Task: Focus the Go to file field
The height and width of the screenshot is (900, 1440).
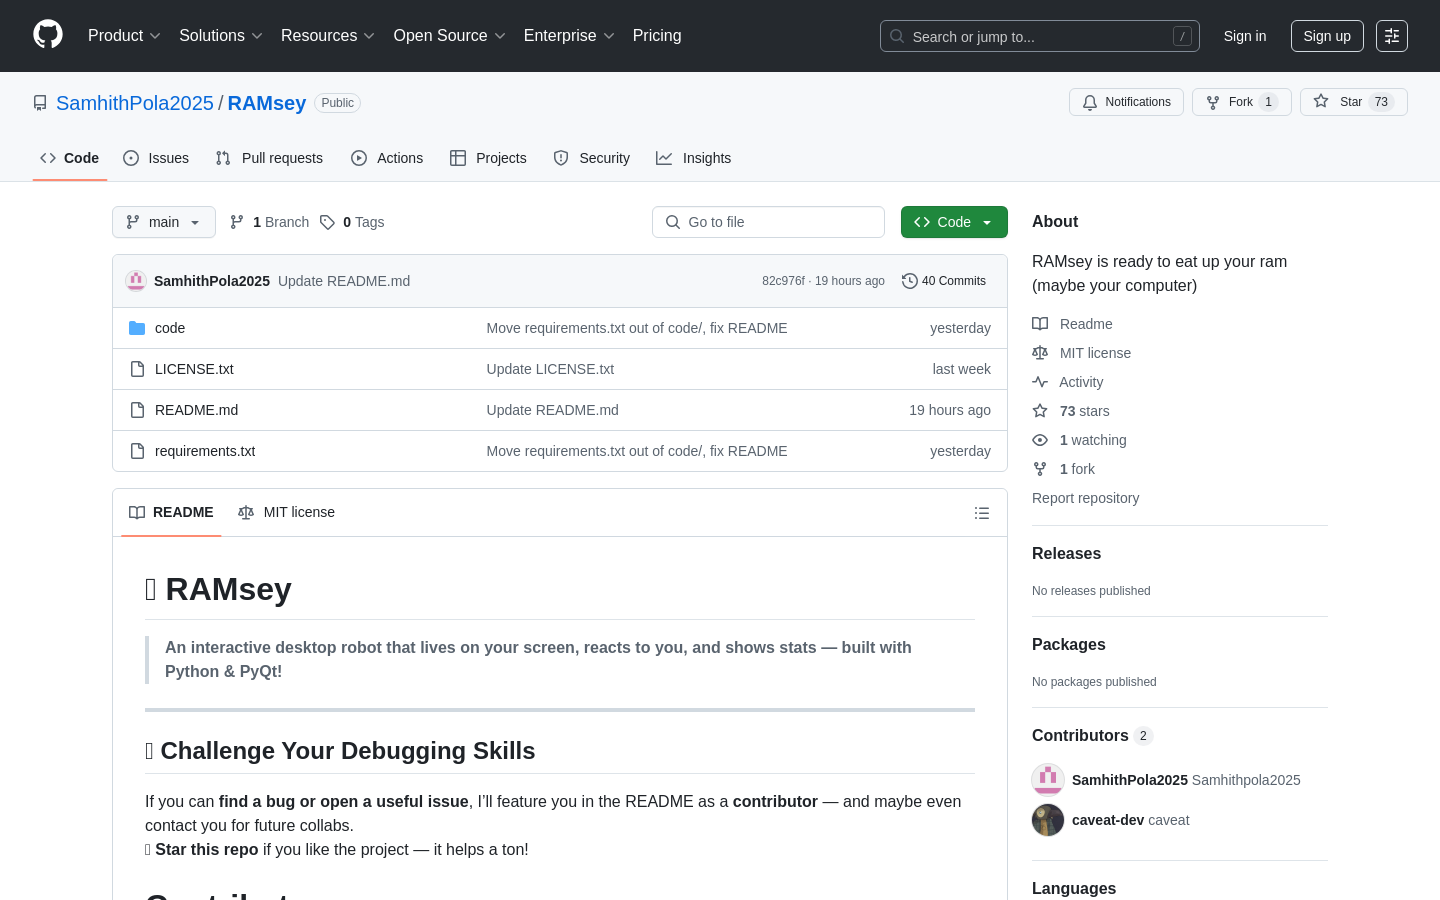Action: (x=768, y=222)
